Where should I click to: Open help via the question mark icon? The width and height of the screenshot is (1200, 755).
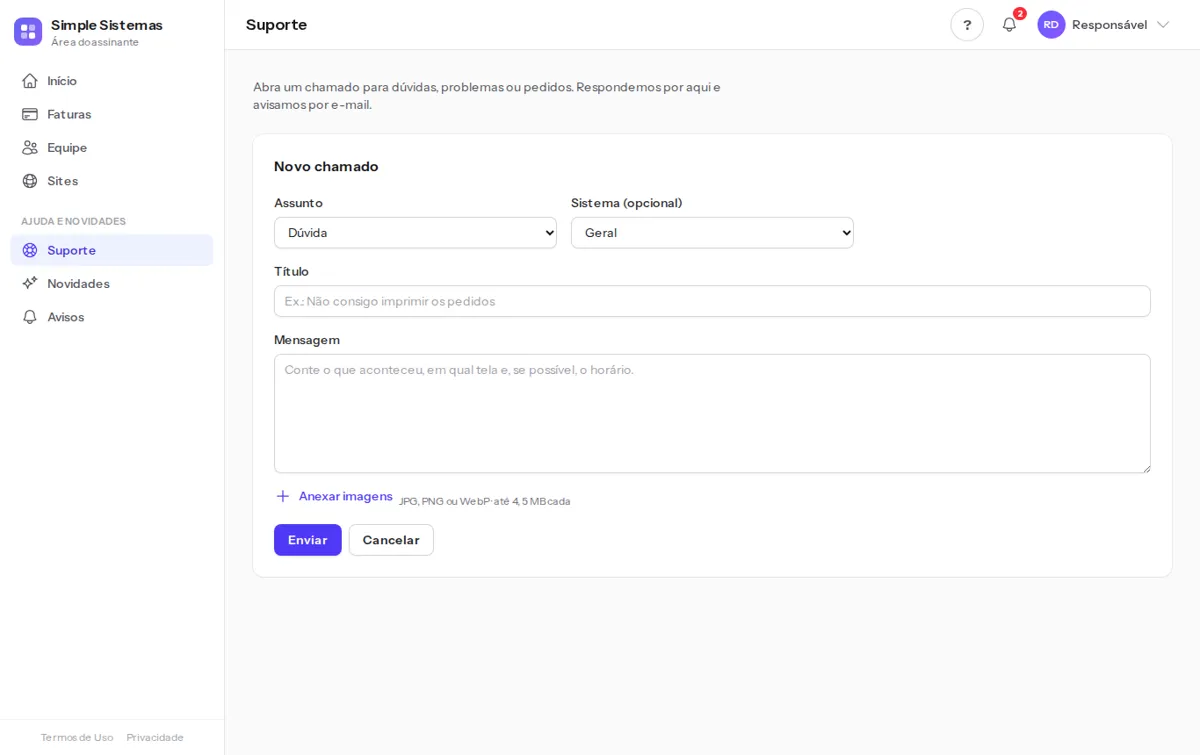967,25
